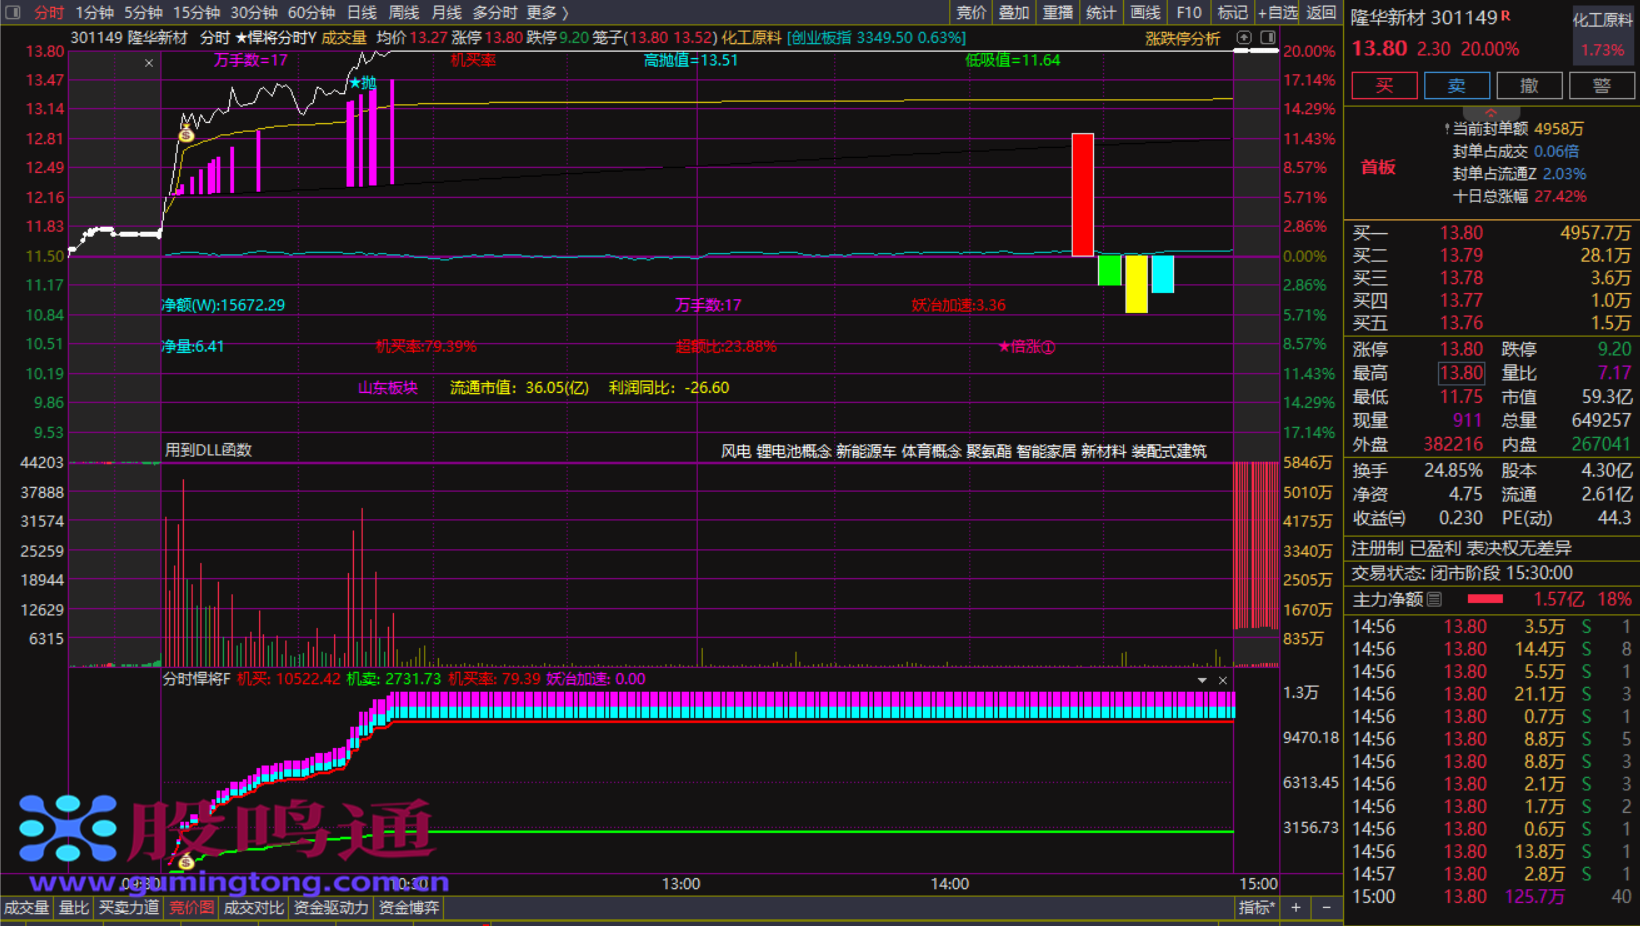
Task: Open the 警 price alert button
Action: (x=1602, y=86)
